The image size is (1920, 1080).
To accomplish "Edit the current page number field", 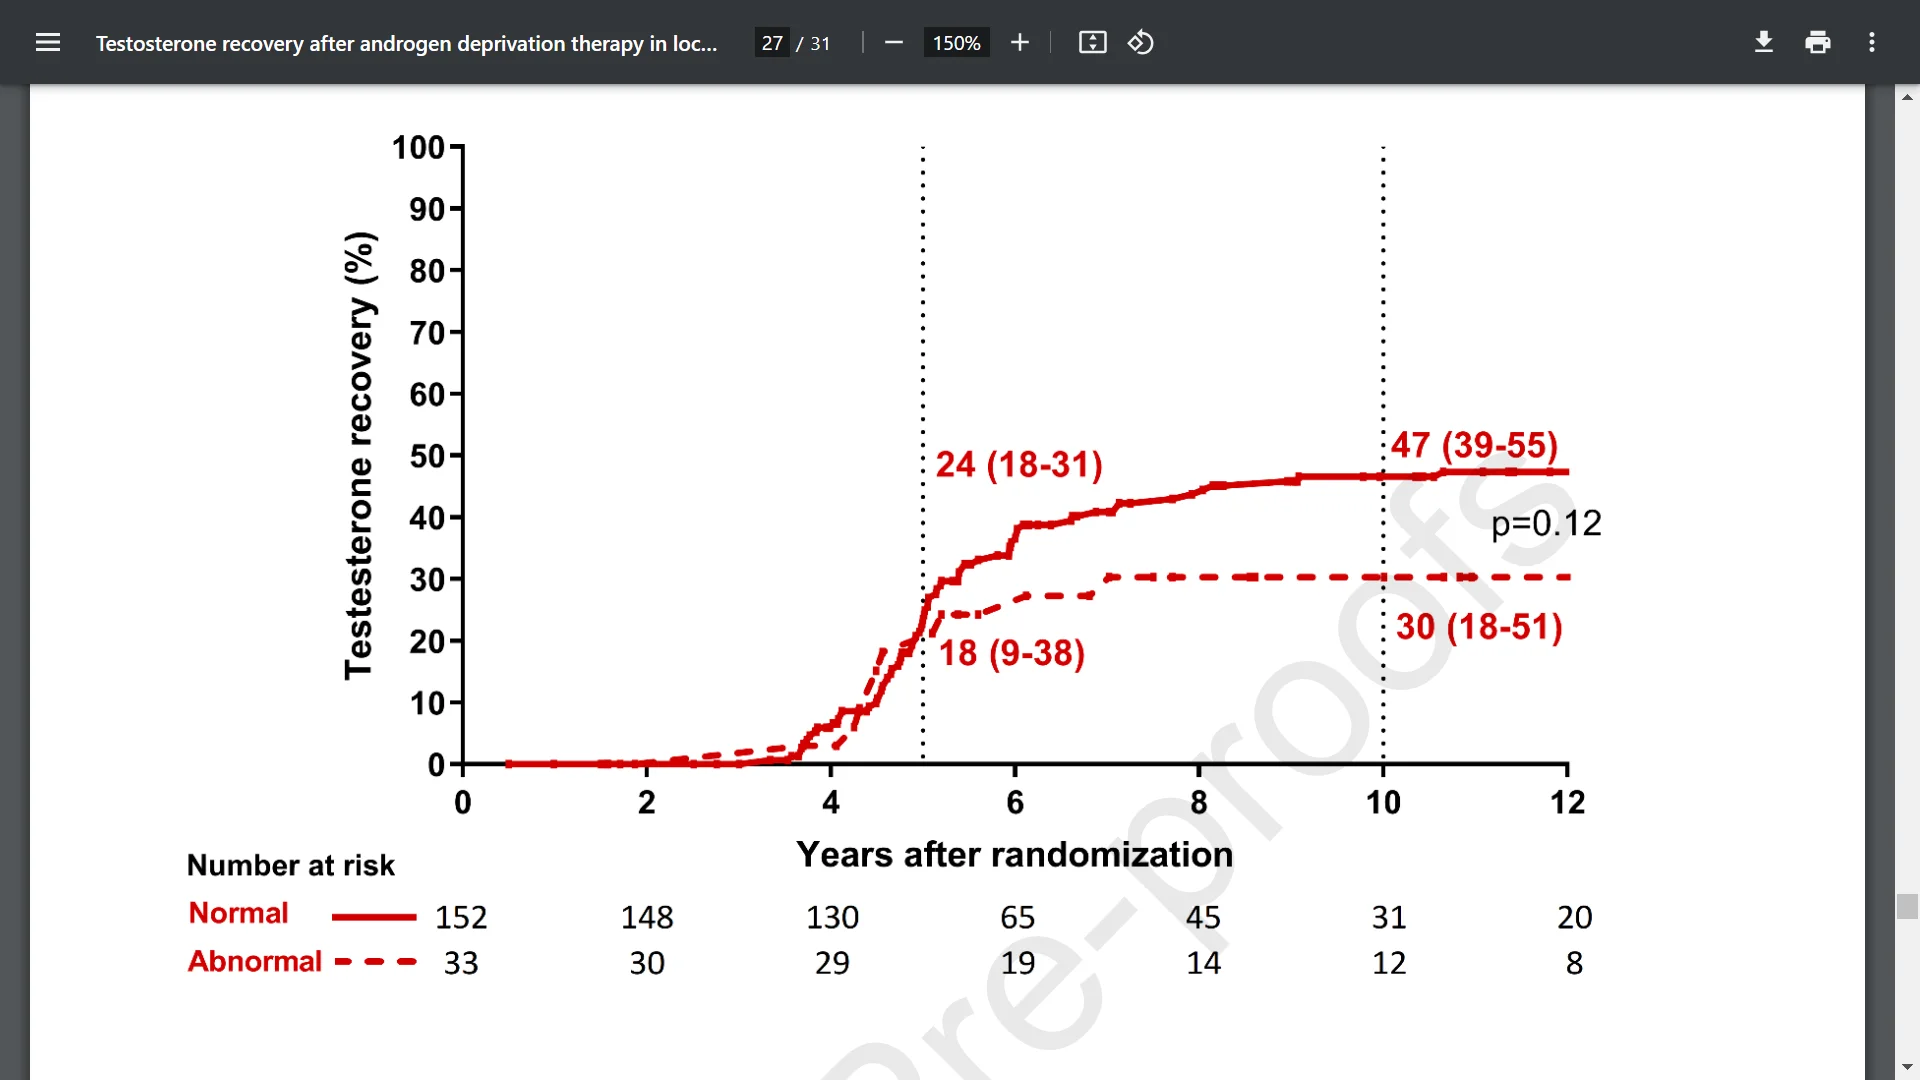I will pyautogui.click(x=772, y=43).
